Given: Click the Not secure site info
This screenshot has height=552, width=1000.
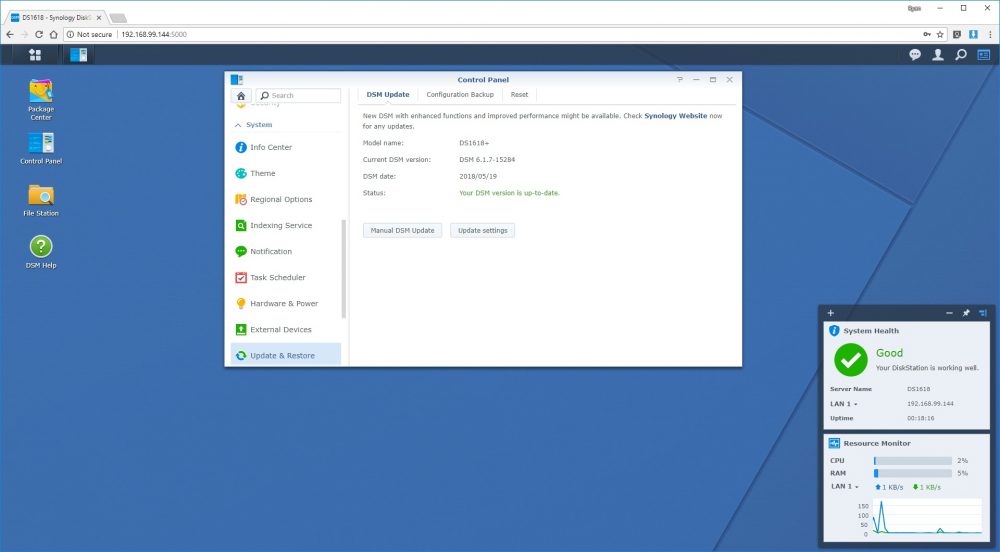Looking at the screenshot, I should [89, 34].
